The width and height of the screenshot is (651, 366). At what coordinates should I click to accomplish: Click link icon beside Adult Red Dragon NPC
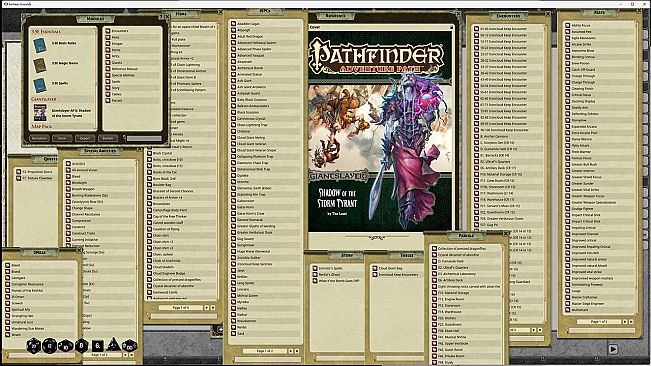[233, 37]
